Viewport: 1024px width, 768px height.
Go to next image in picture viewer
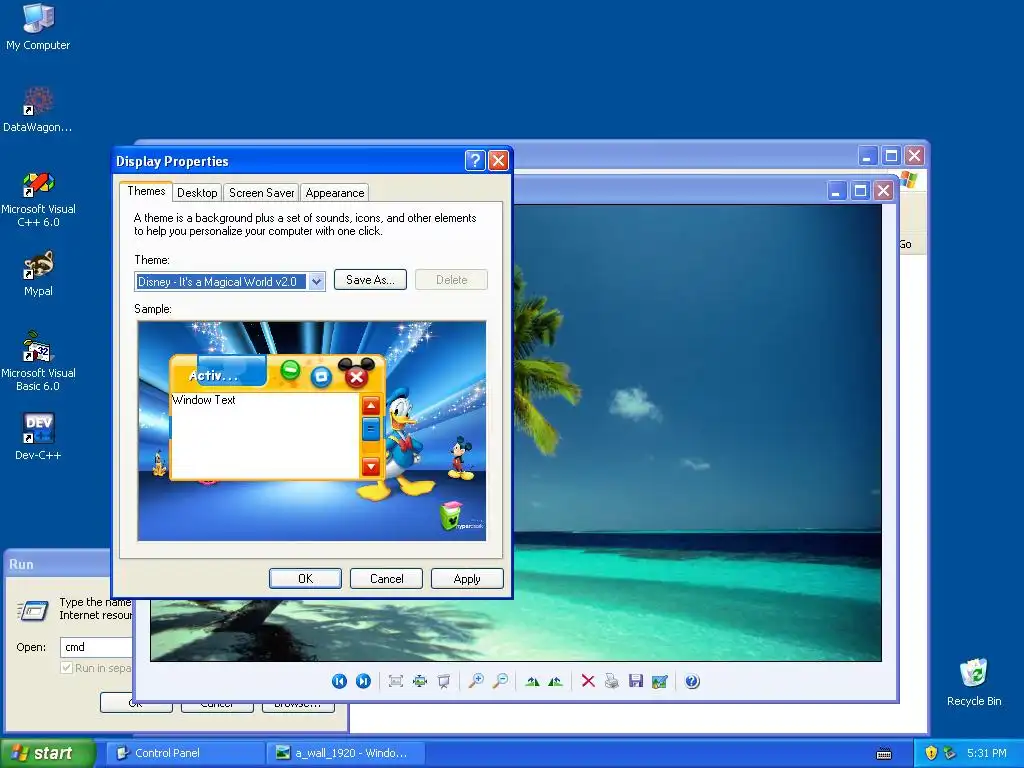363,681
